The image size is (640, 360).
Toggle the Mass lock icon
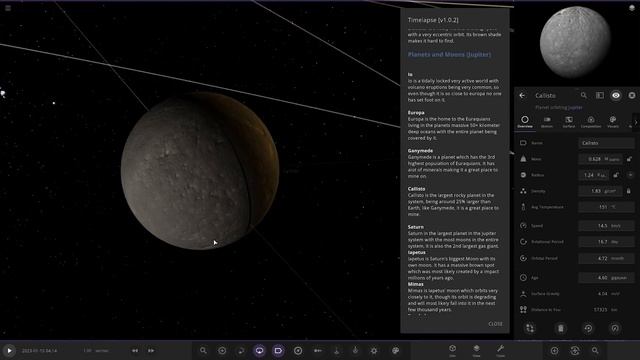tap(629, 159)
